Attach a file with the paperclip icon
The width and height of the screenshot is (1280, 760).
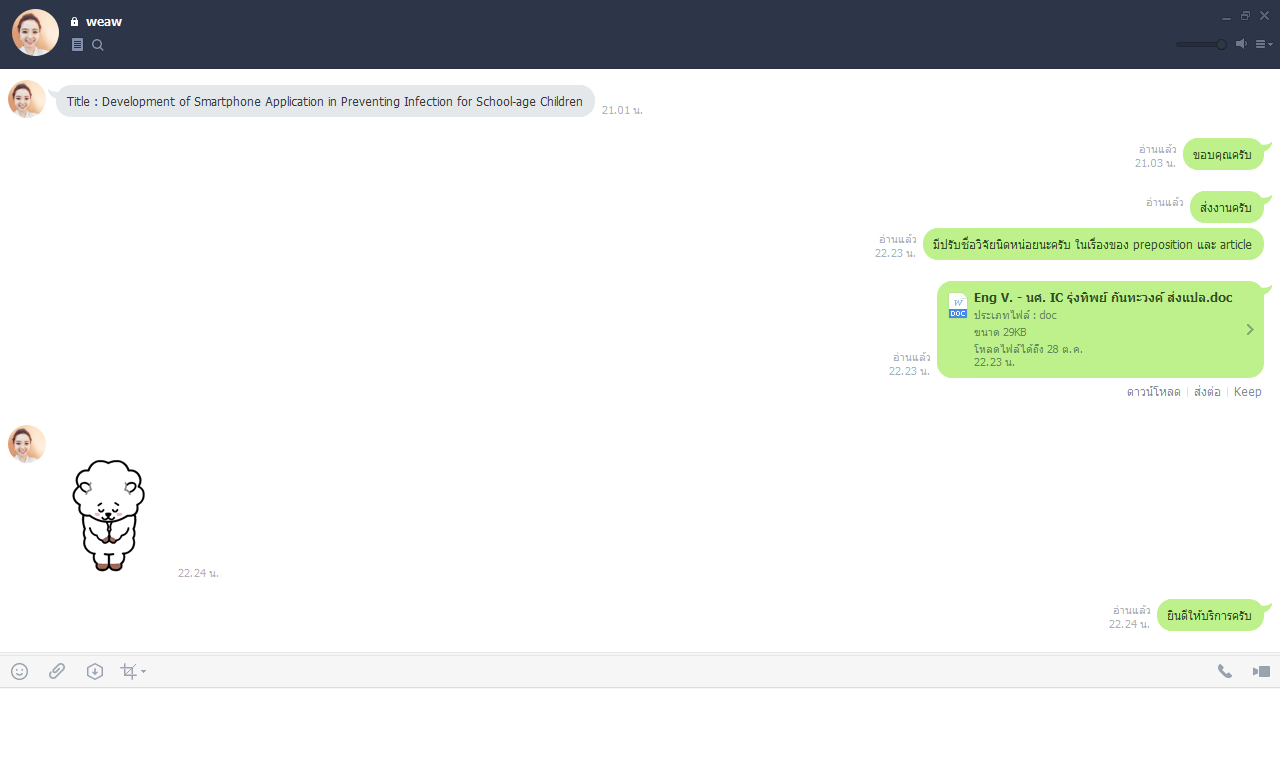57,671
